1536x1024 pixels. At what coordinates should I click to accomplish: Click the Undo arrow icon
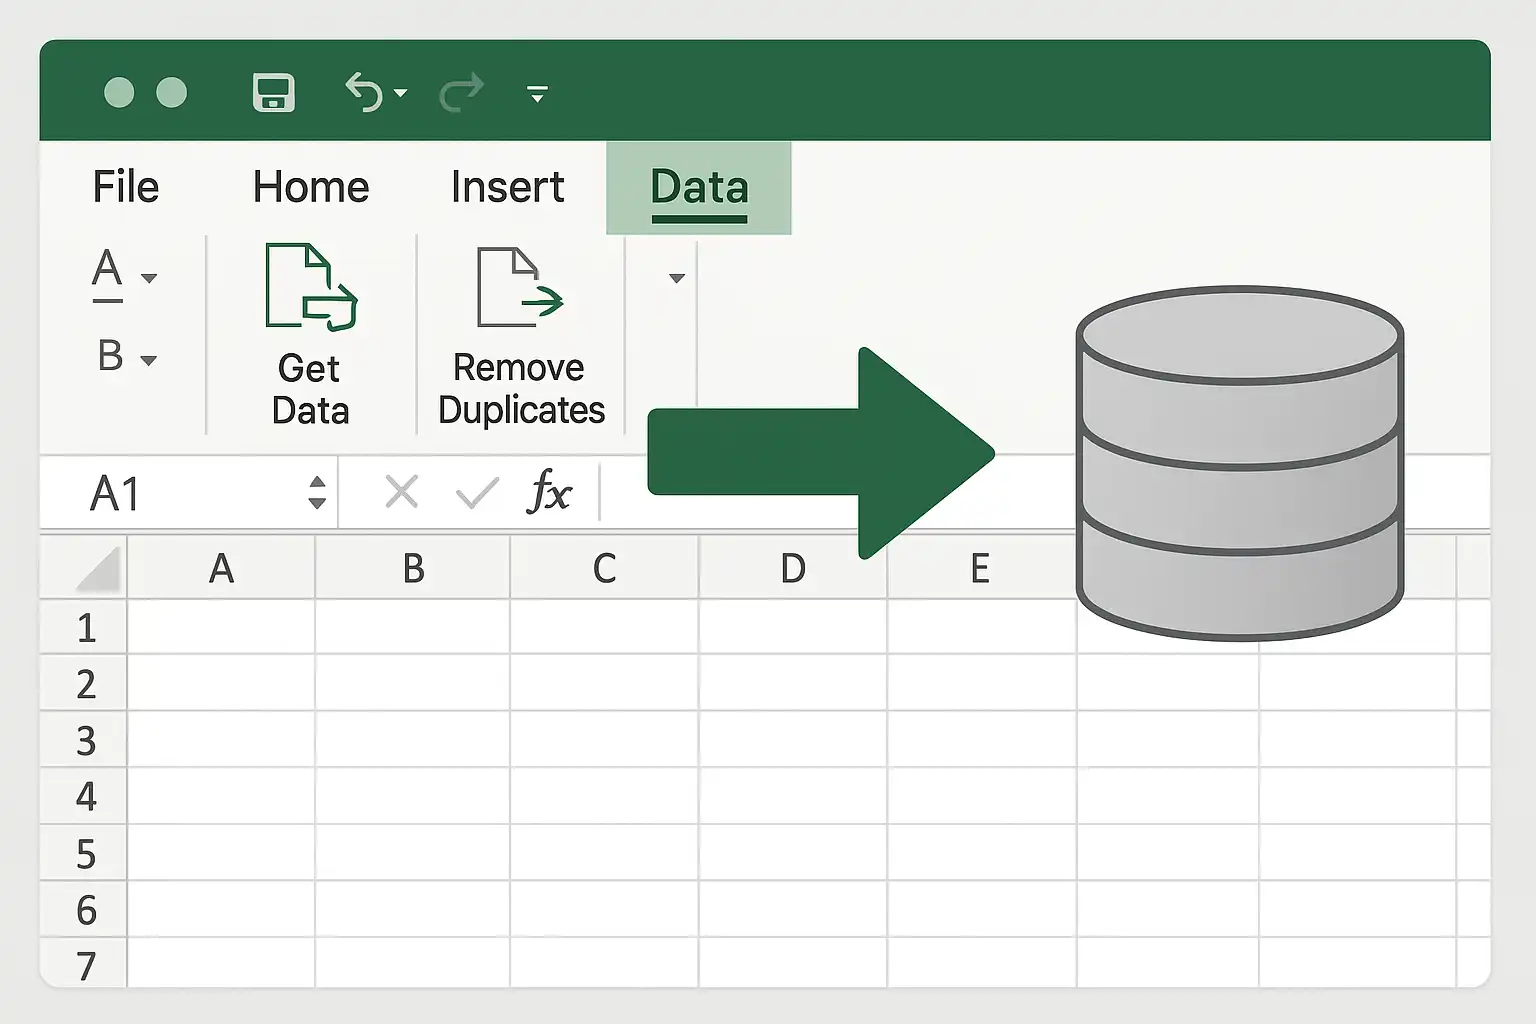tap(364, 93)
